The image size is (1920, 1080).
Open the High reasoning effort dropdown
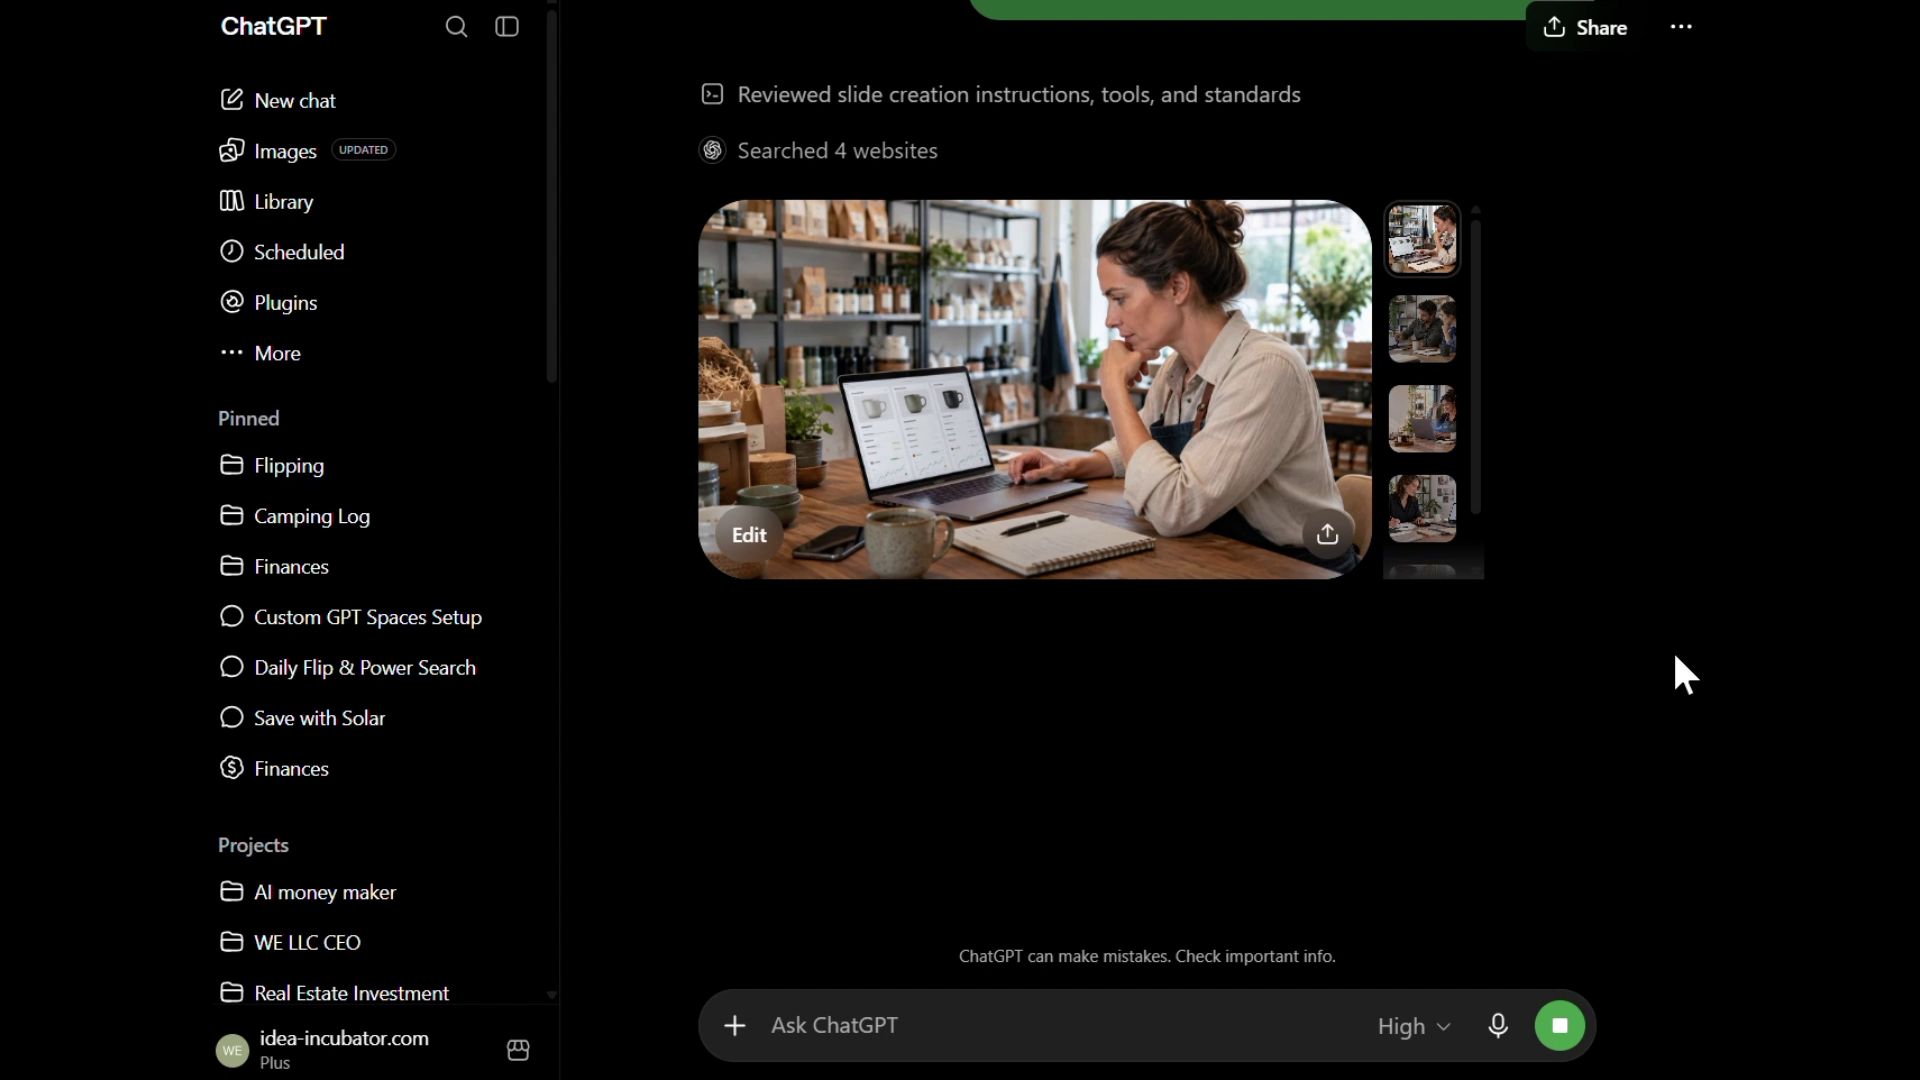click(x=1414, y=1027)
